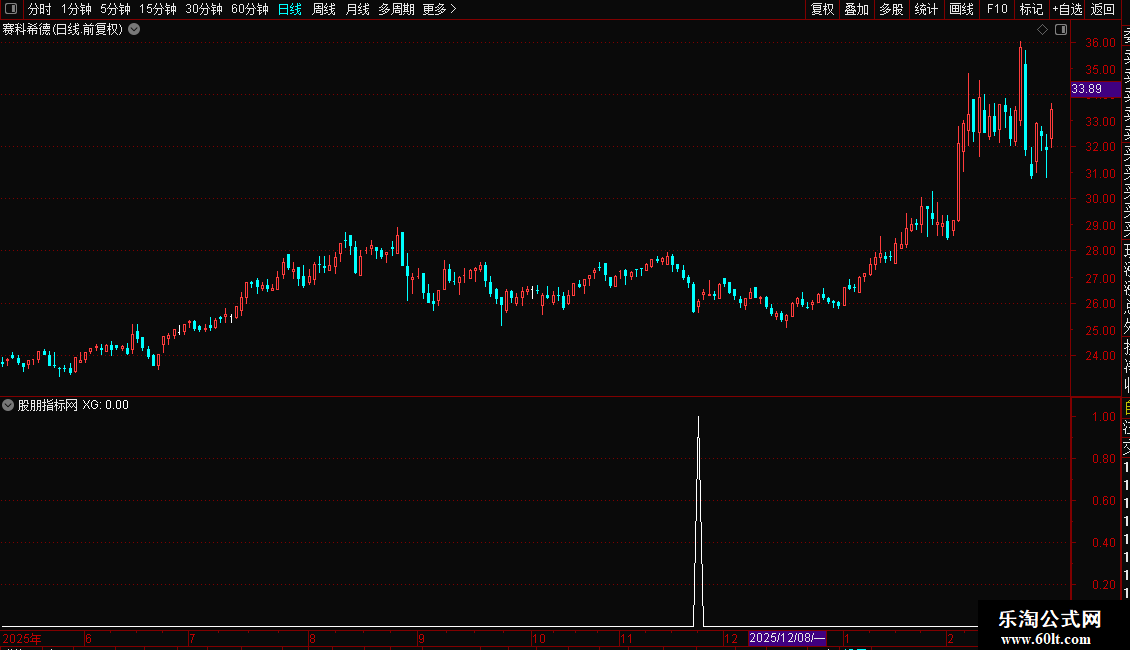Image resolution: width=1130 pixels, height=650 pixels.
Task: Open 多股 multi-stock view
Action: (891, 9)
